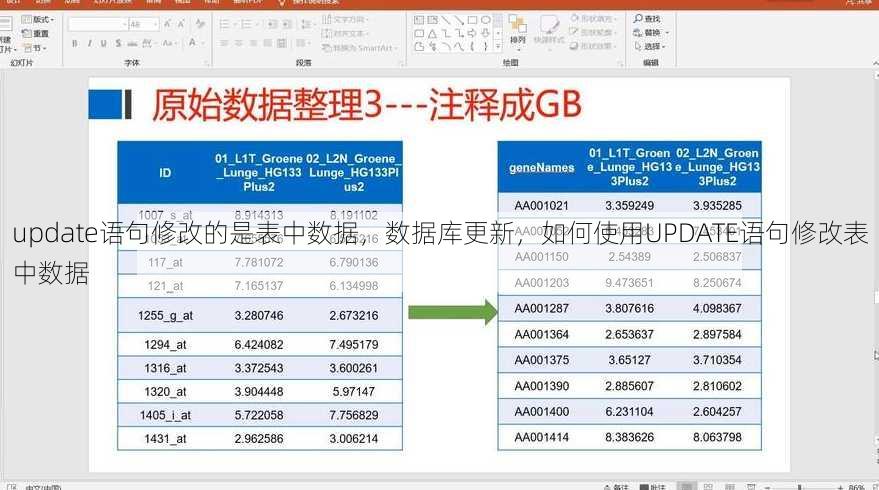Click the geneNames header cell
This screenshot has height=490, width=879.
542,168
